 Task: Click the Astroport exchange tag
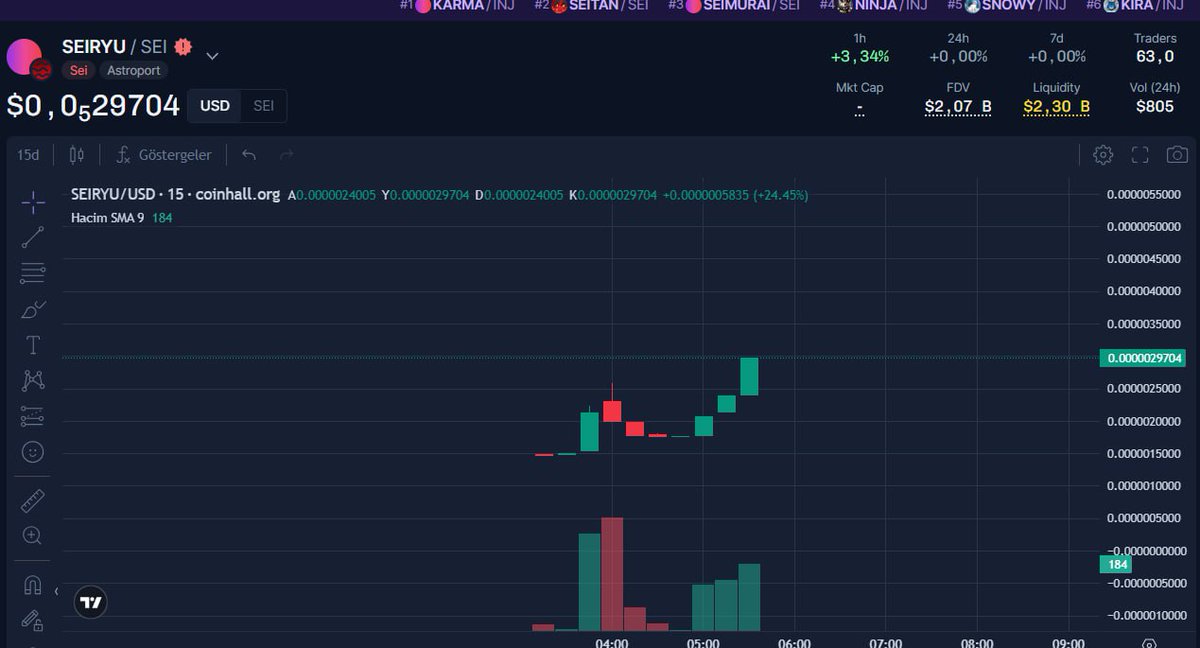click(x=133, y=71)
